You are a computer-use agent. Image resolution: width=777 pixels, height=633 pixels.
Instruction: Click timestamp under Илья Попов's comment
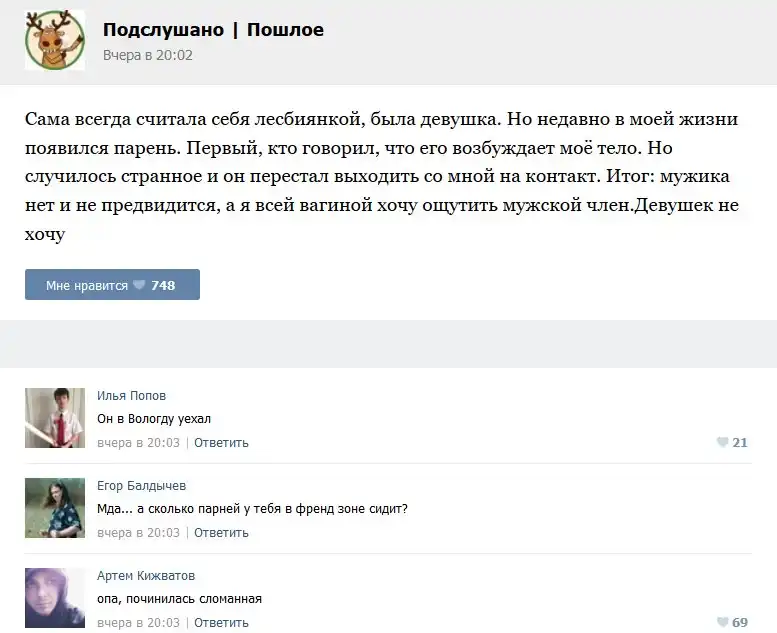coord(138,443)
